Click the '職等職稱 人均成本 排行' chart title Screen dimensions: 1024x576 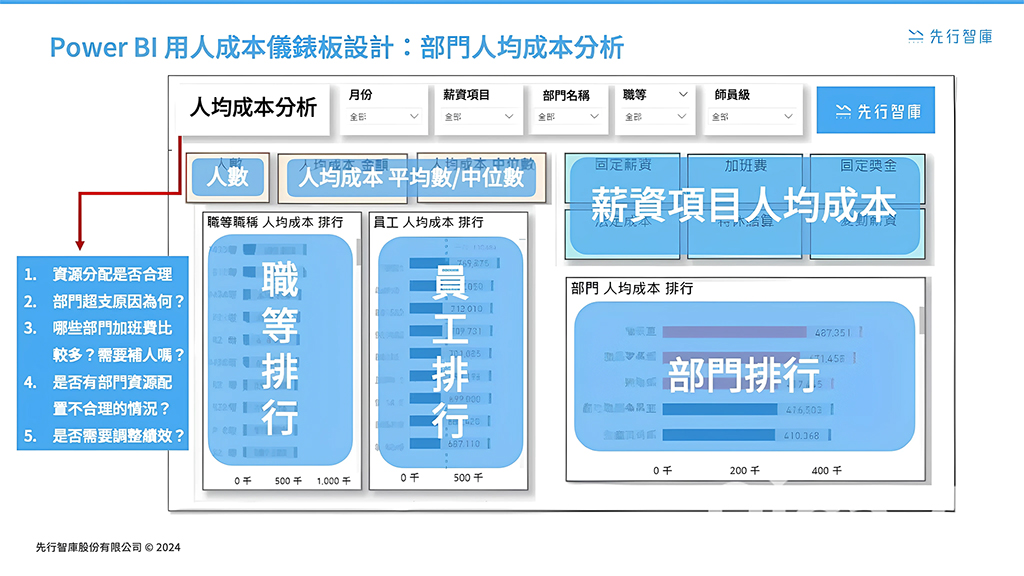point(275,222)
